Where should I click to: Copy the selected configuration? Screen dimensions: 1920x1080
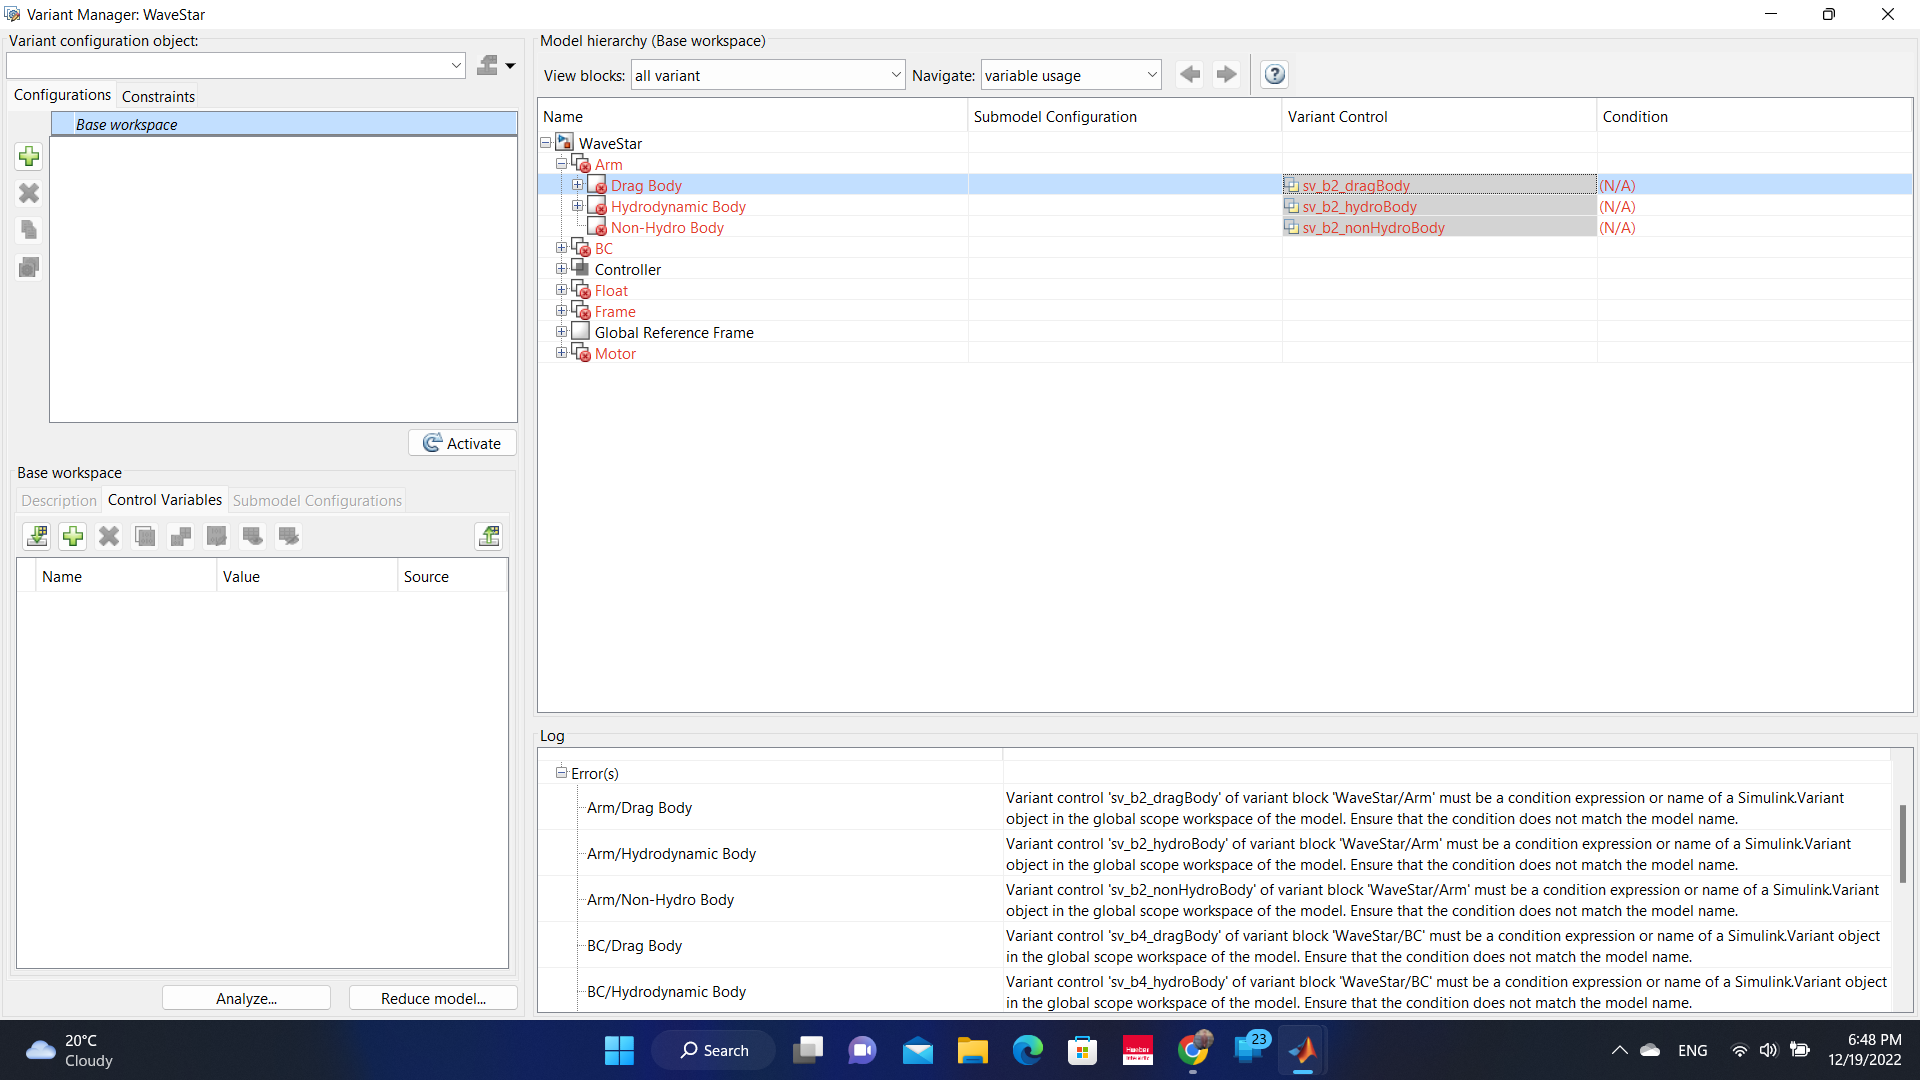tap(28, 229)
